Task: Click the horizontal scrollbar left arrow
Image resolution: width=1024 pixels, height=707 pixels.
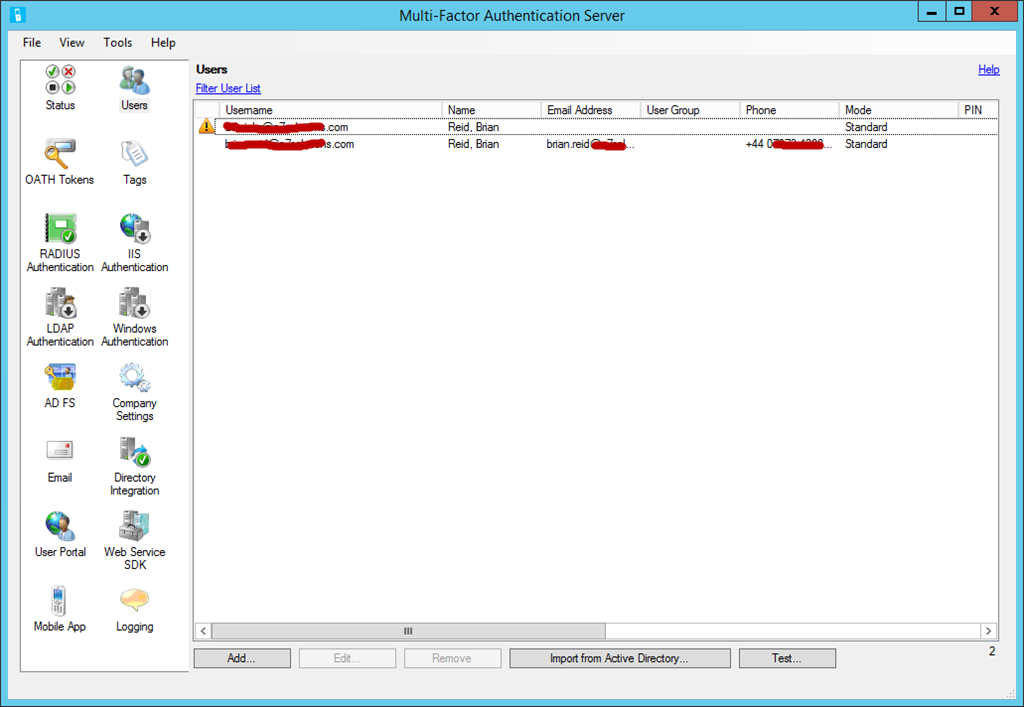Action: pyautogui.click(x=204, y=631)
